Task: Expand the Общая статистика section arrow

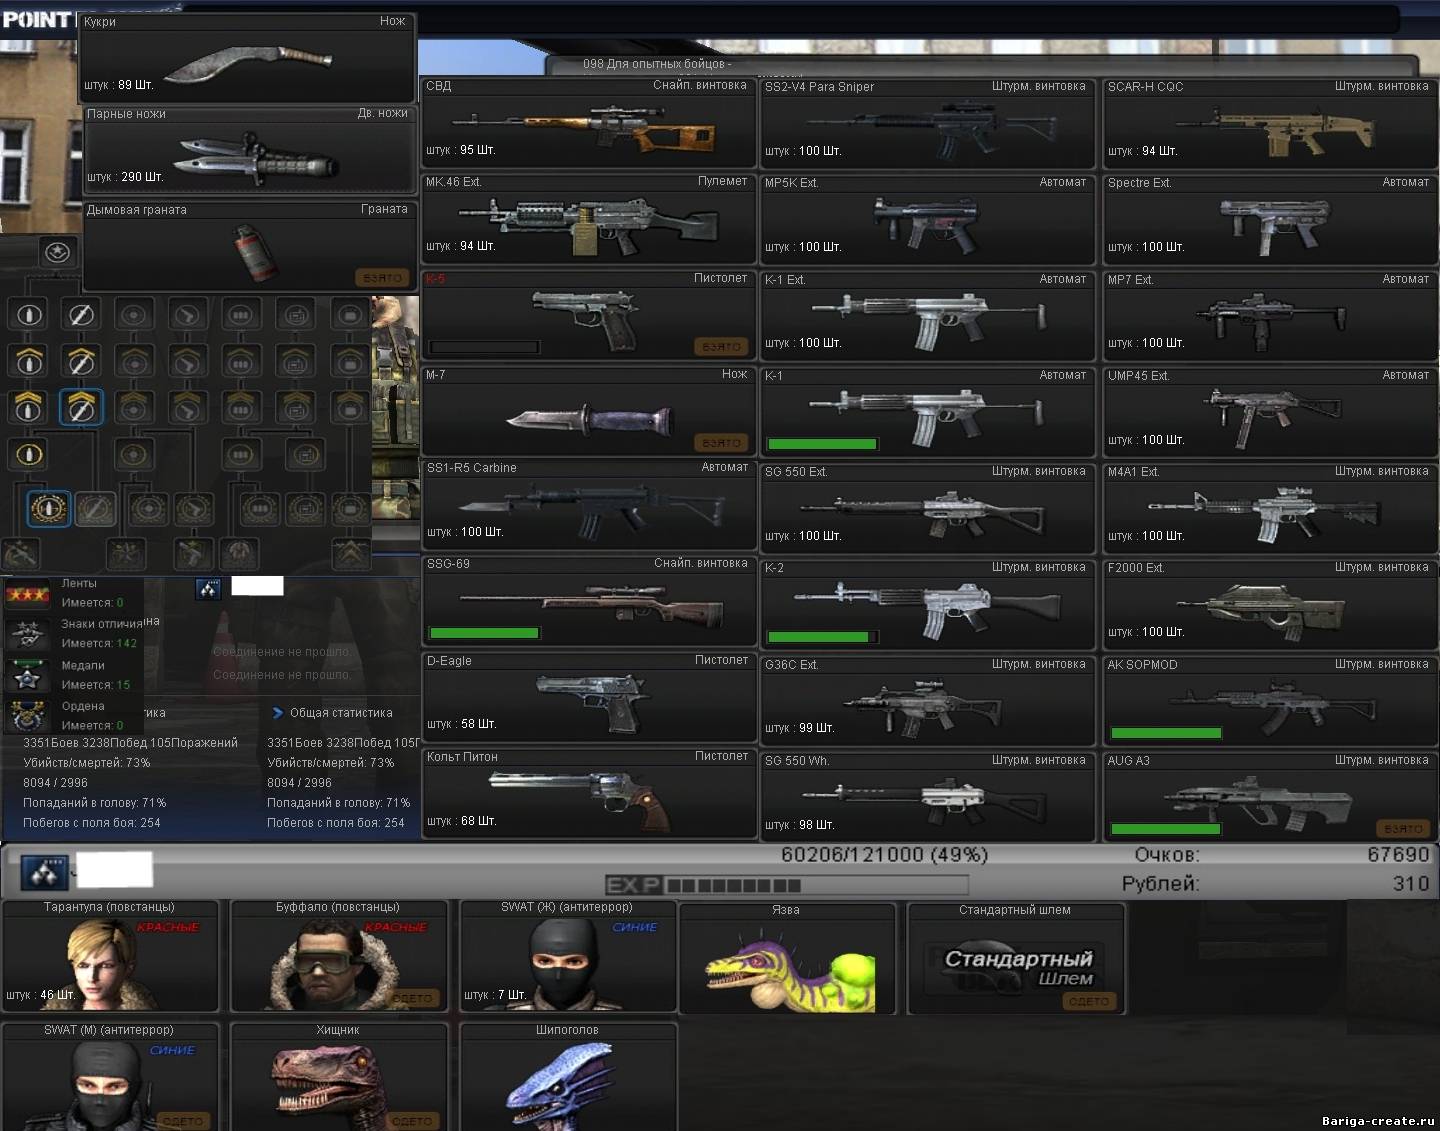Action: pyautogui.click(x=278, y=713)
